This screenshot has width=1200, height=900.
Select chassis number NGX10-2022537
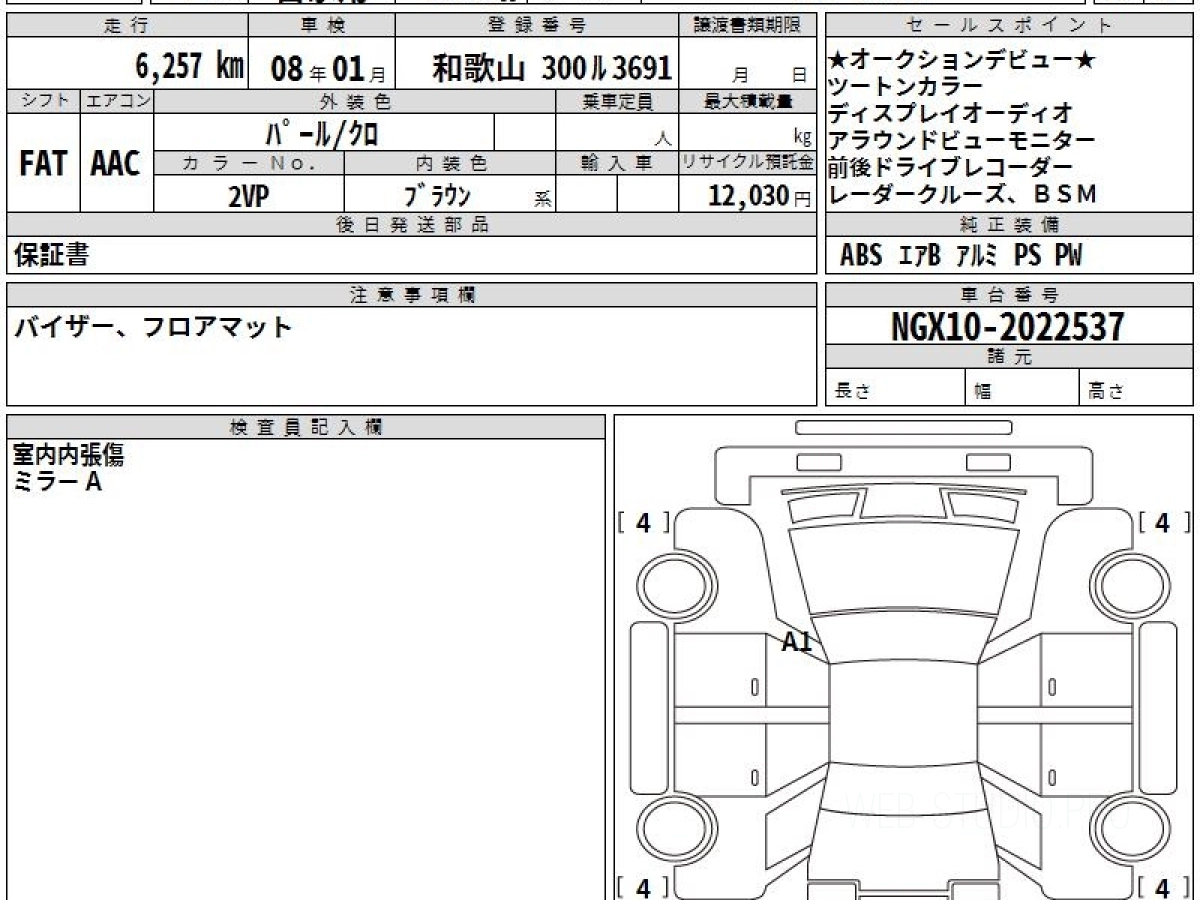pyautogui.click(x=1008, y=327)
